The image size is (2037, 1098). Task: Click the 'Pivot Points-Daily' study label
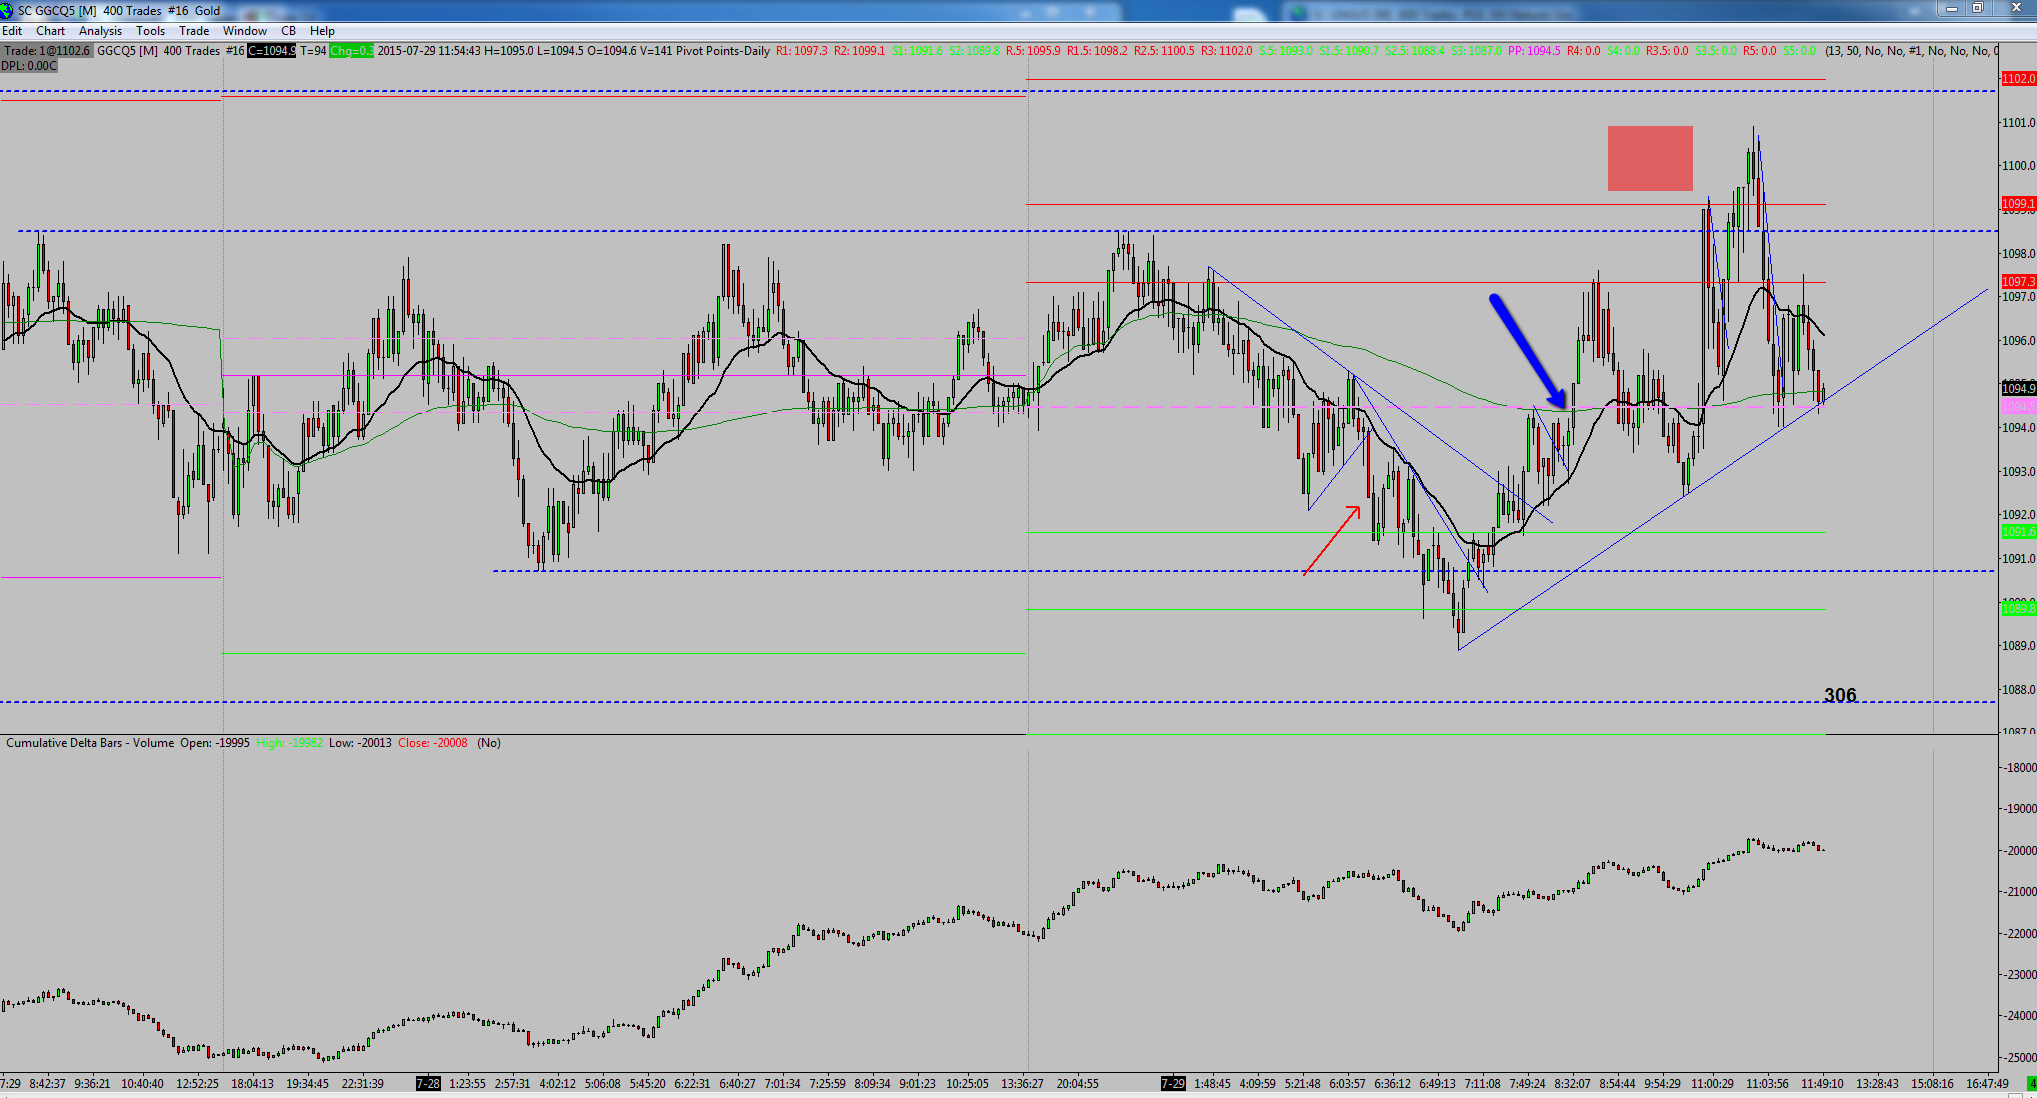point(723,51)
